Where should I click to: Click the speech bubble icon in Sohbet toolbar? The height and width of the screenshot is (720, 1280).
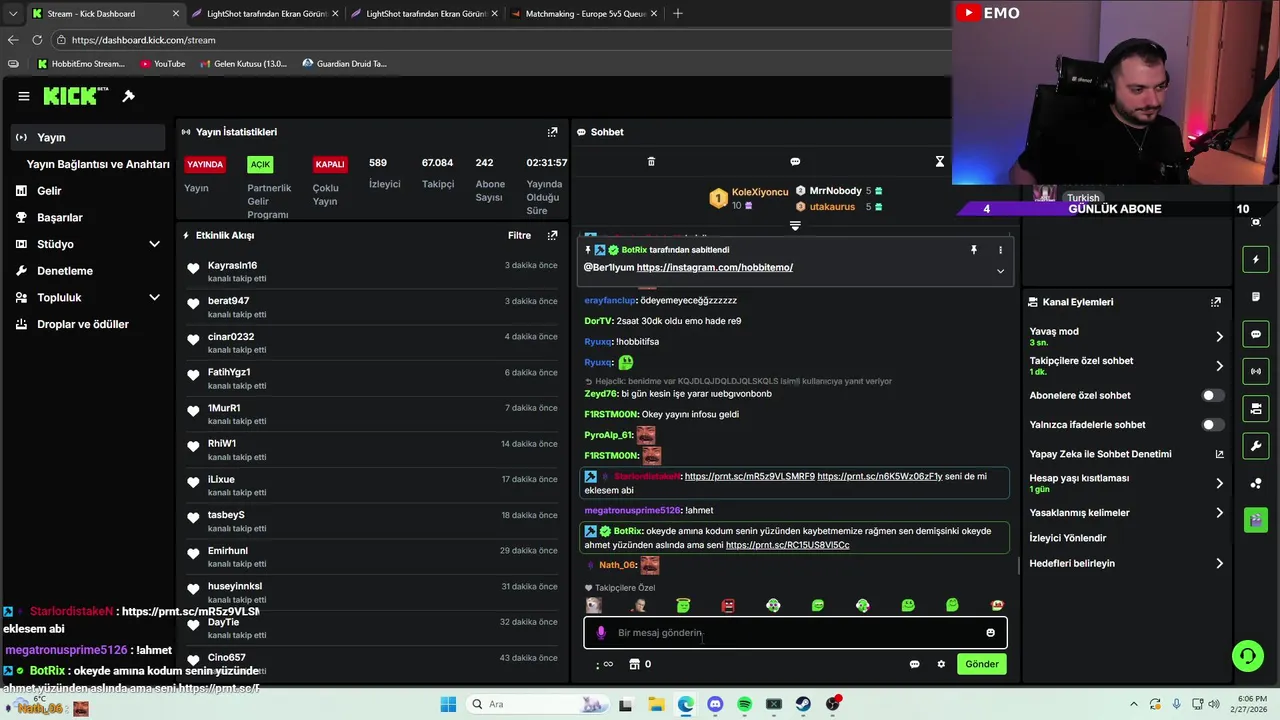[795, 162]
